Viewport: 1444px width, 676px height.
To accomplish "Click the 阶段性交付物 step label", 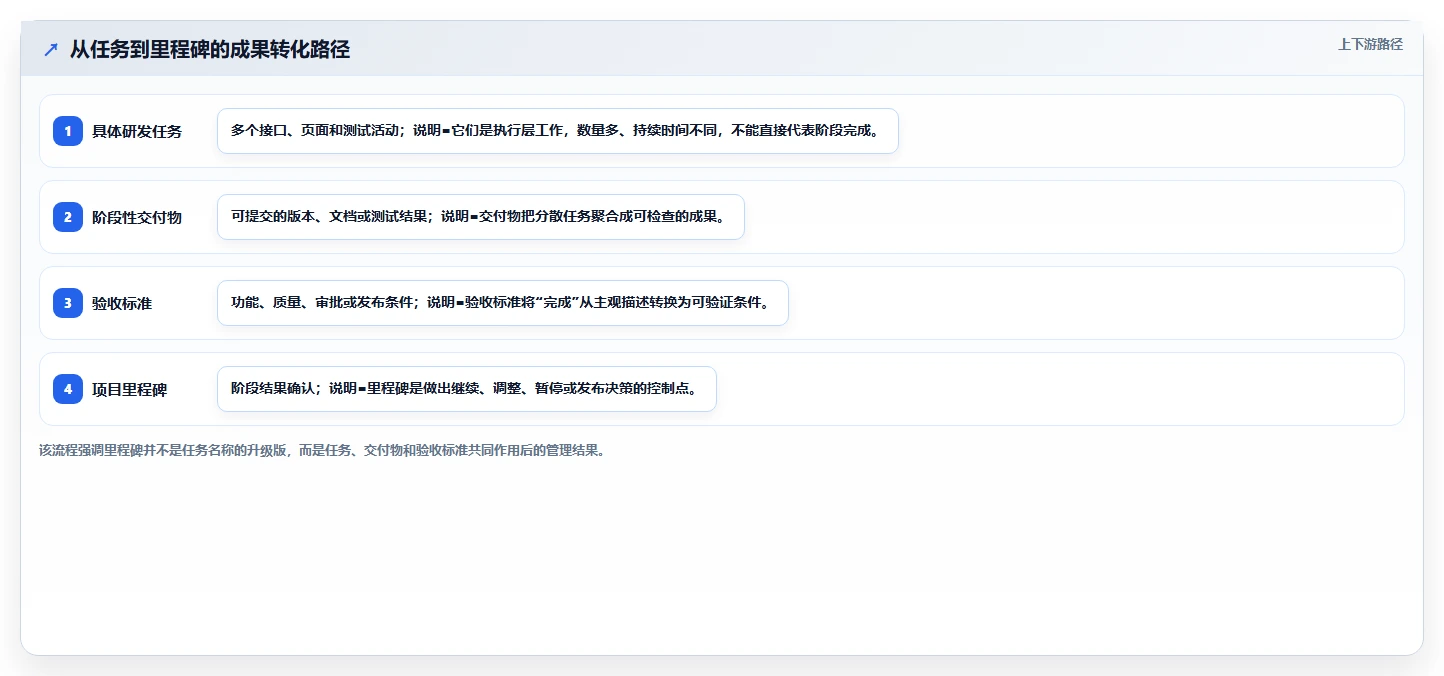I will tap(137, 217).
